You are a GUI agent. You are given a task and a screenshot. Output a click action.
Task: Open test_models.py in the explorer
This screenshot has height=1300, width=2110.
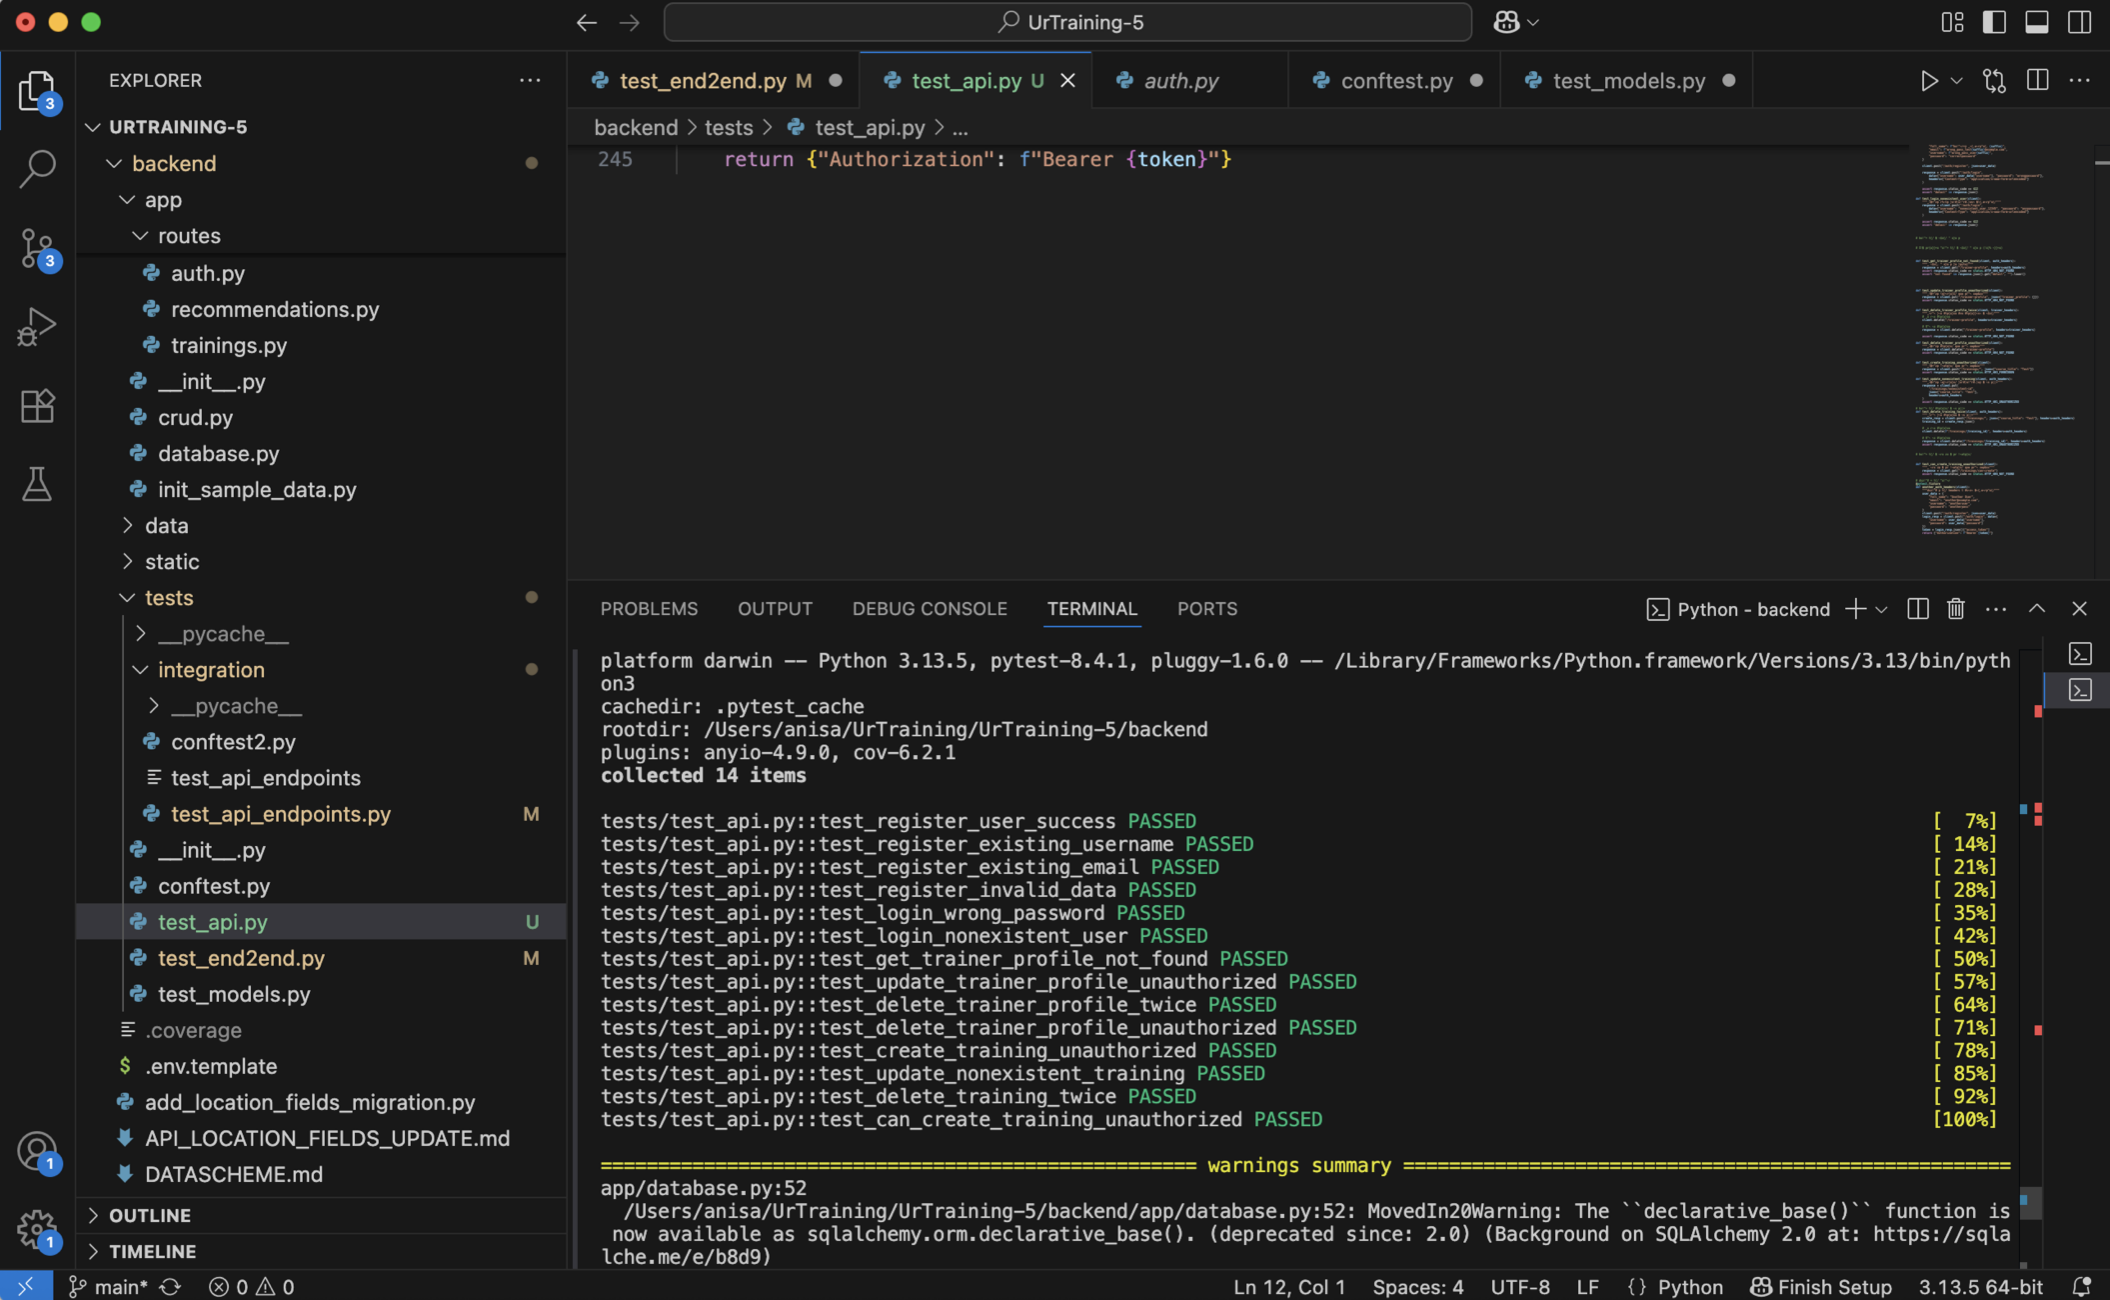[234, 994]
